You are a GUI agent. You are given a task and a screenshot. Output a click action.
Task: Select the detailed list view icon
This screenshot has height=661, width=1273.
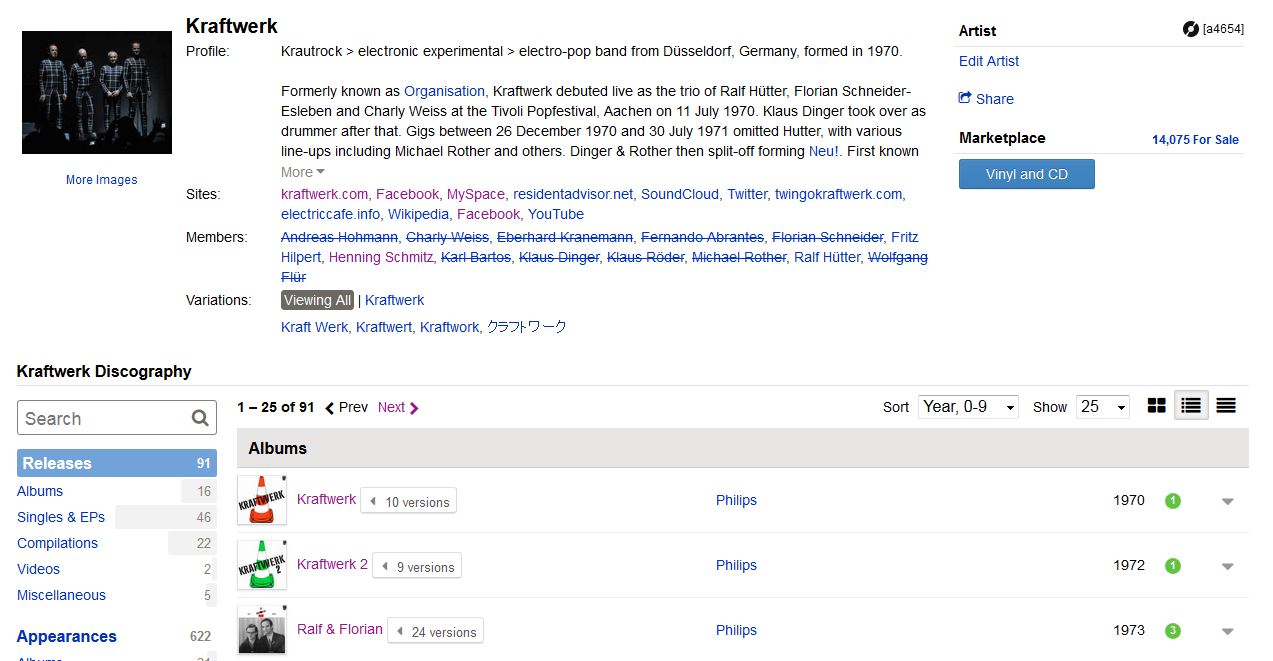(x=1191, y=406)
